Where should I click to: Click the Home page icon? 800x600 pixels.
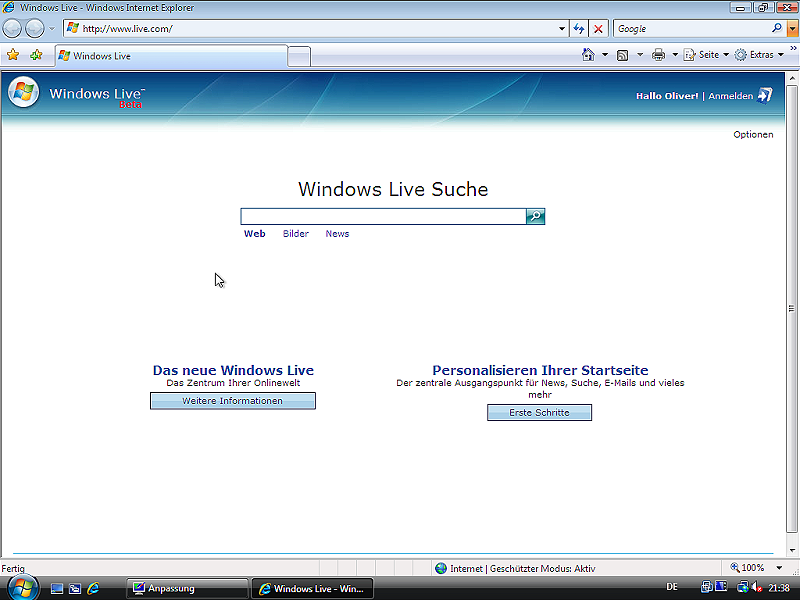coord(588,55)
